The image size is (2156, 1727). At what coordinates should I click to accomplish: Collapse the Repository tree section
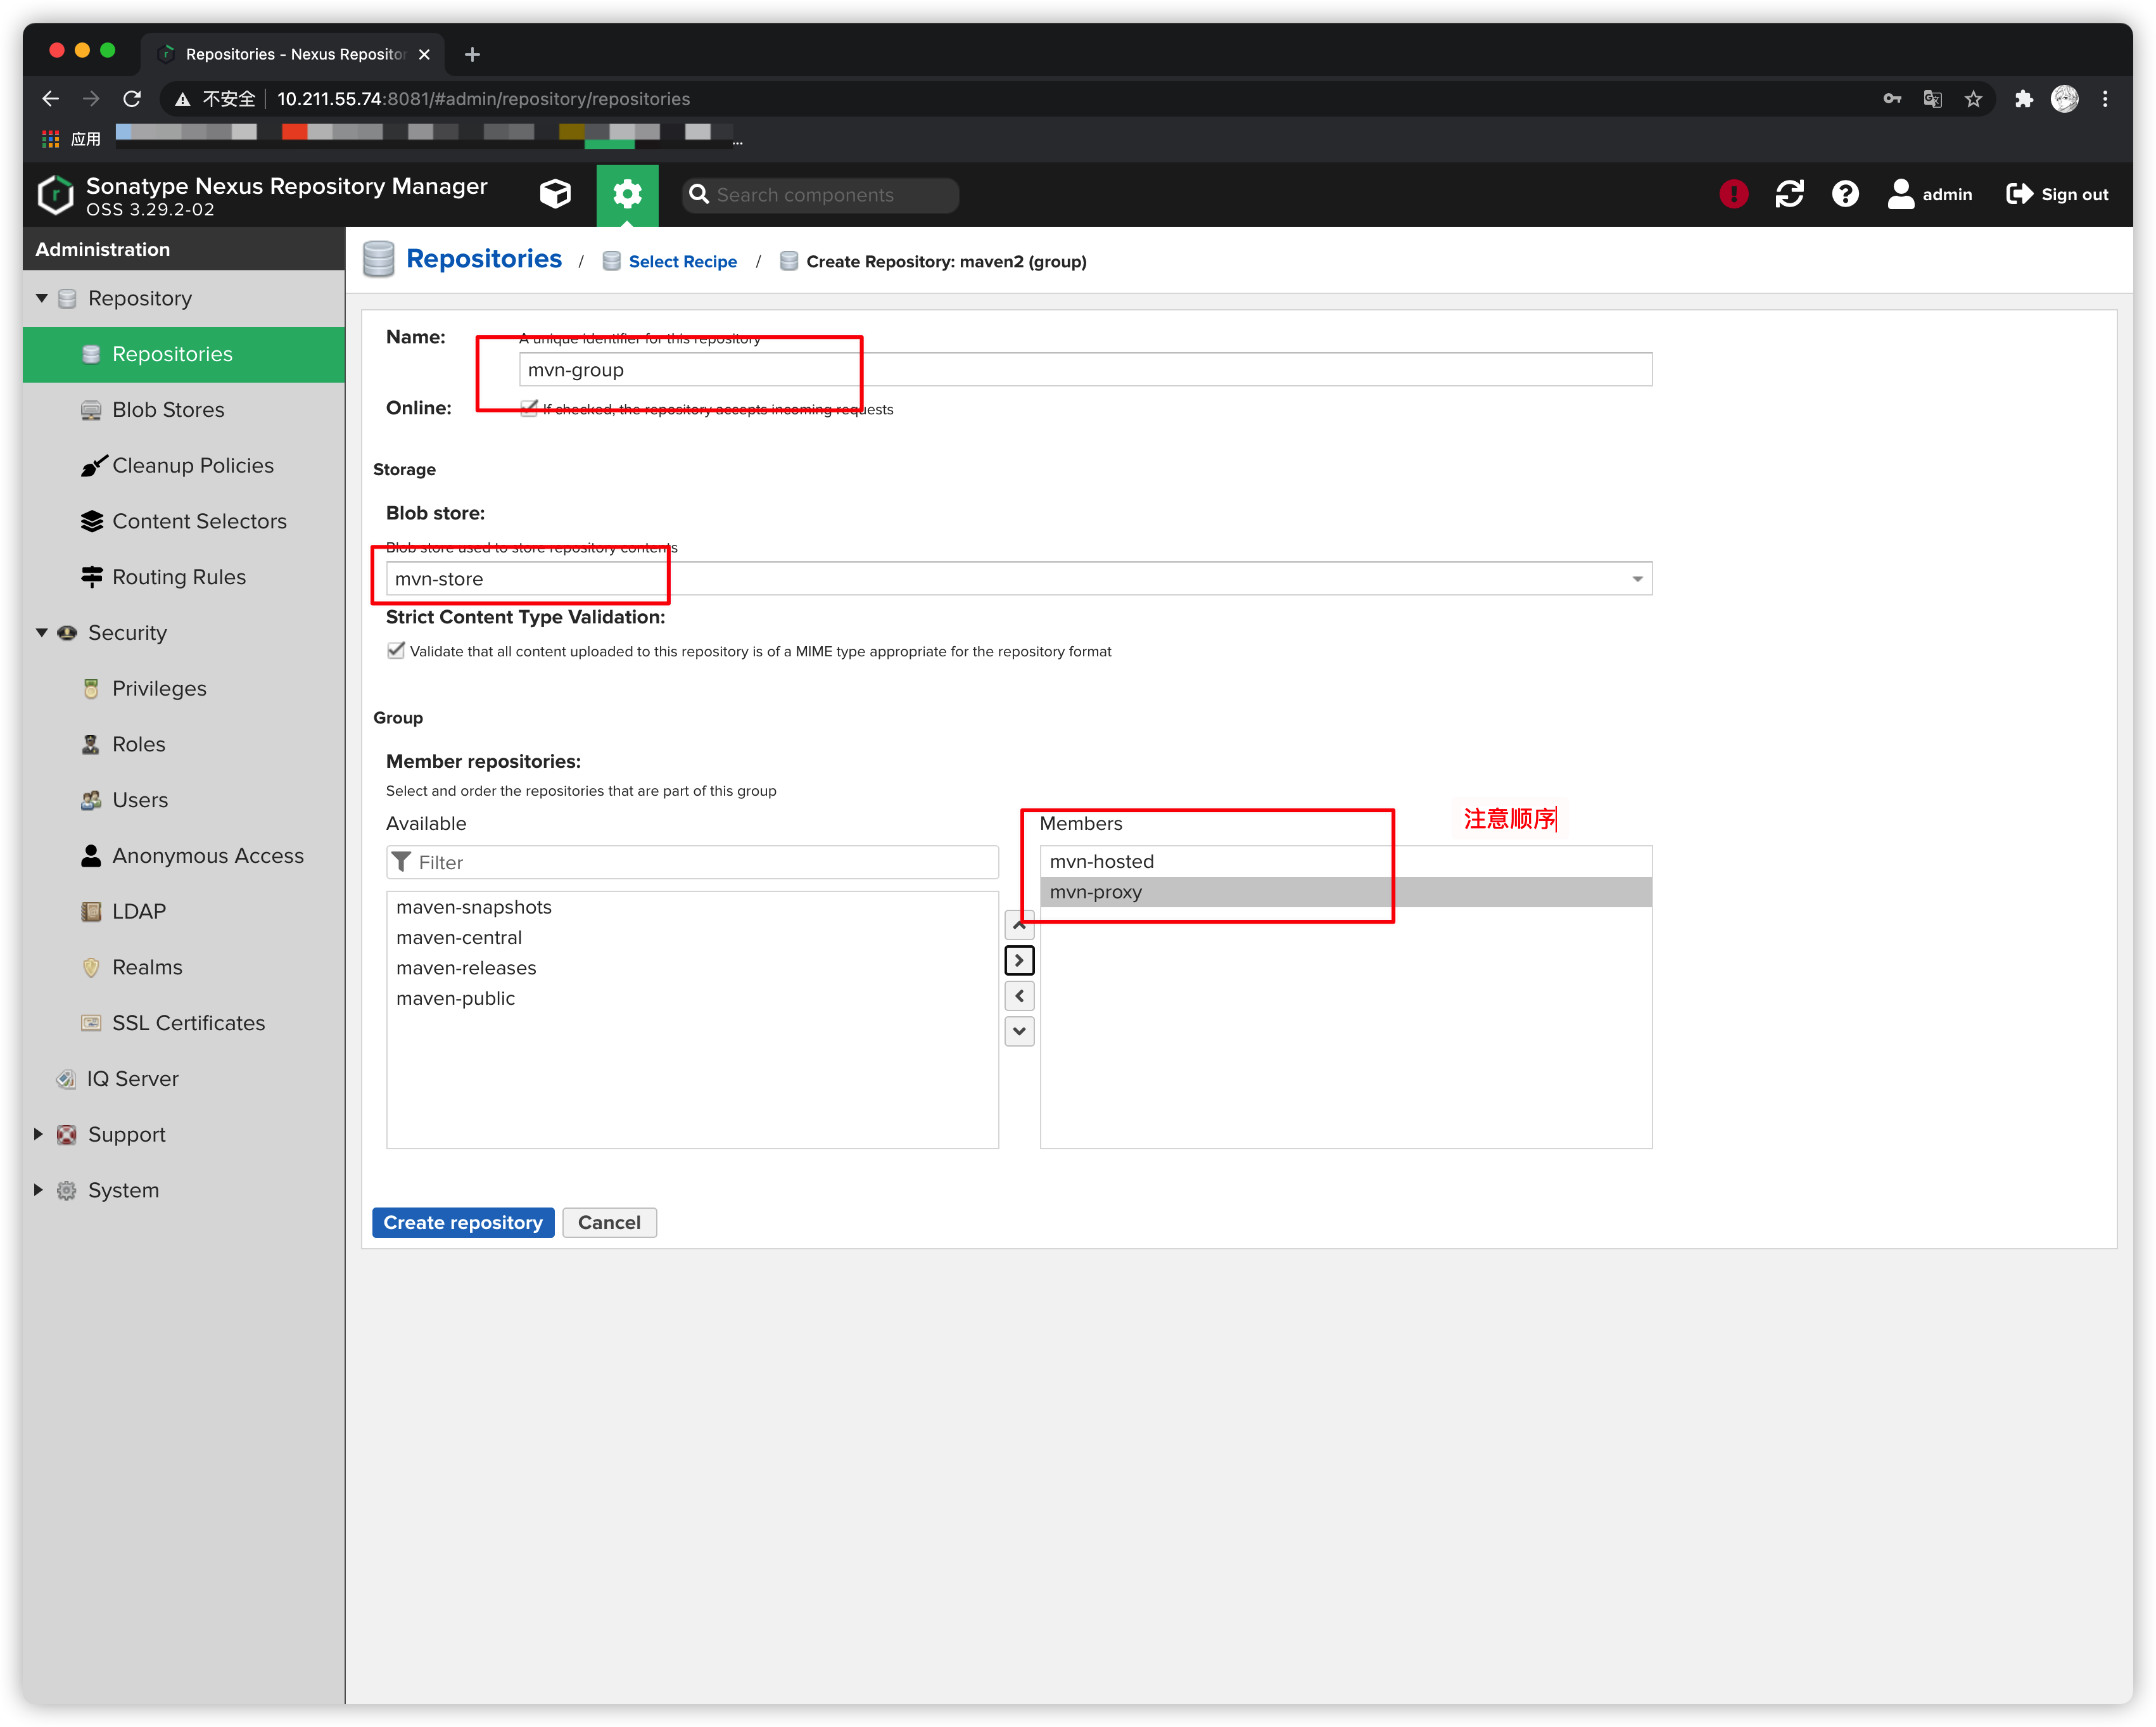[x=42, y=298]
